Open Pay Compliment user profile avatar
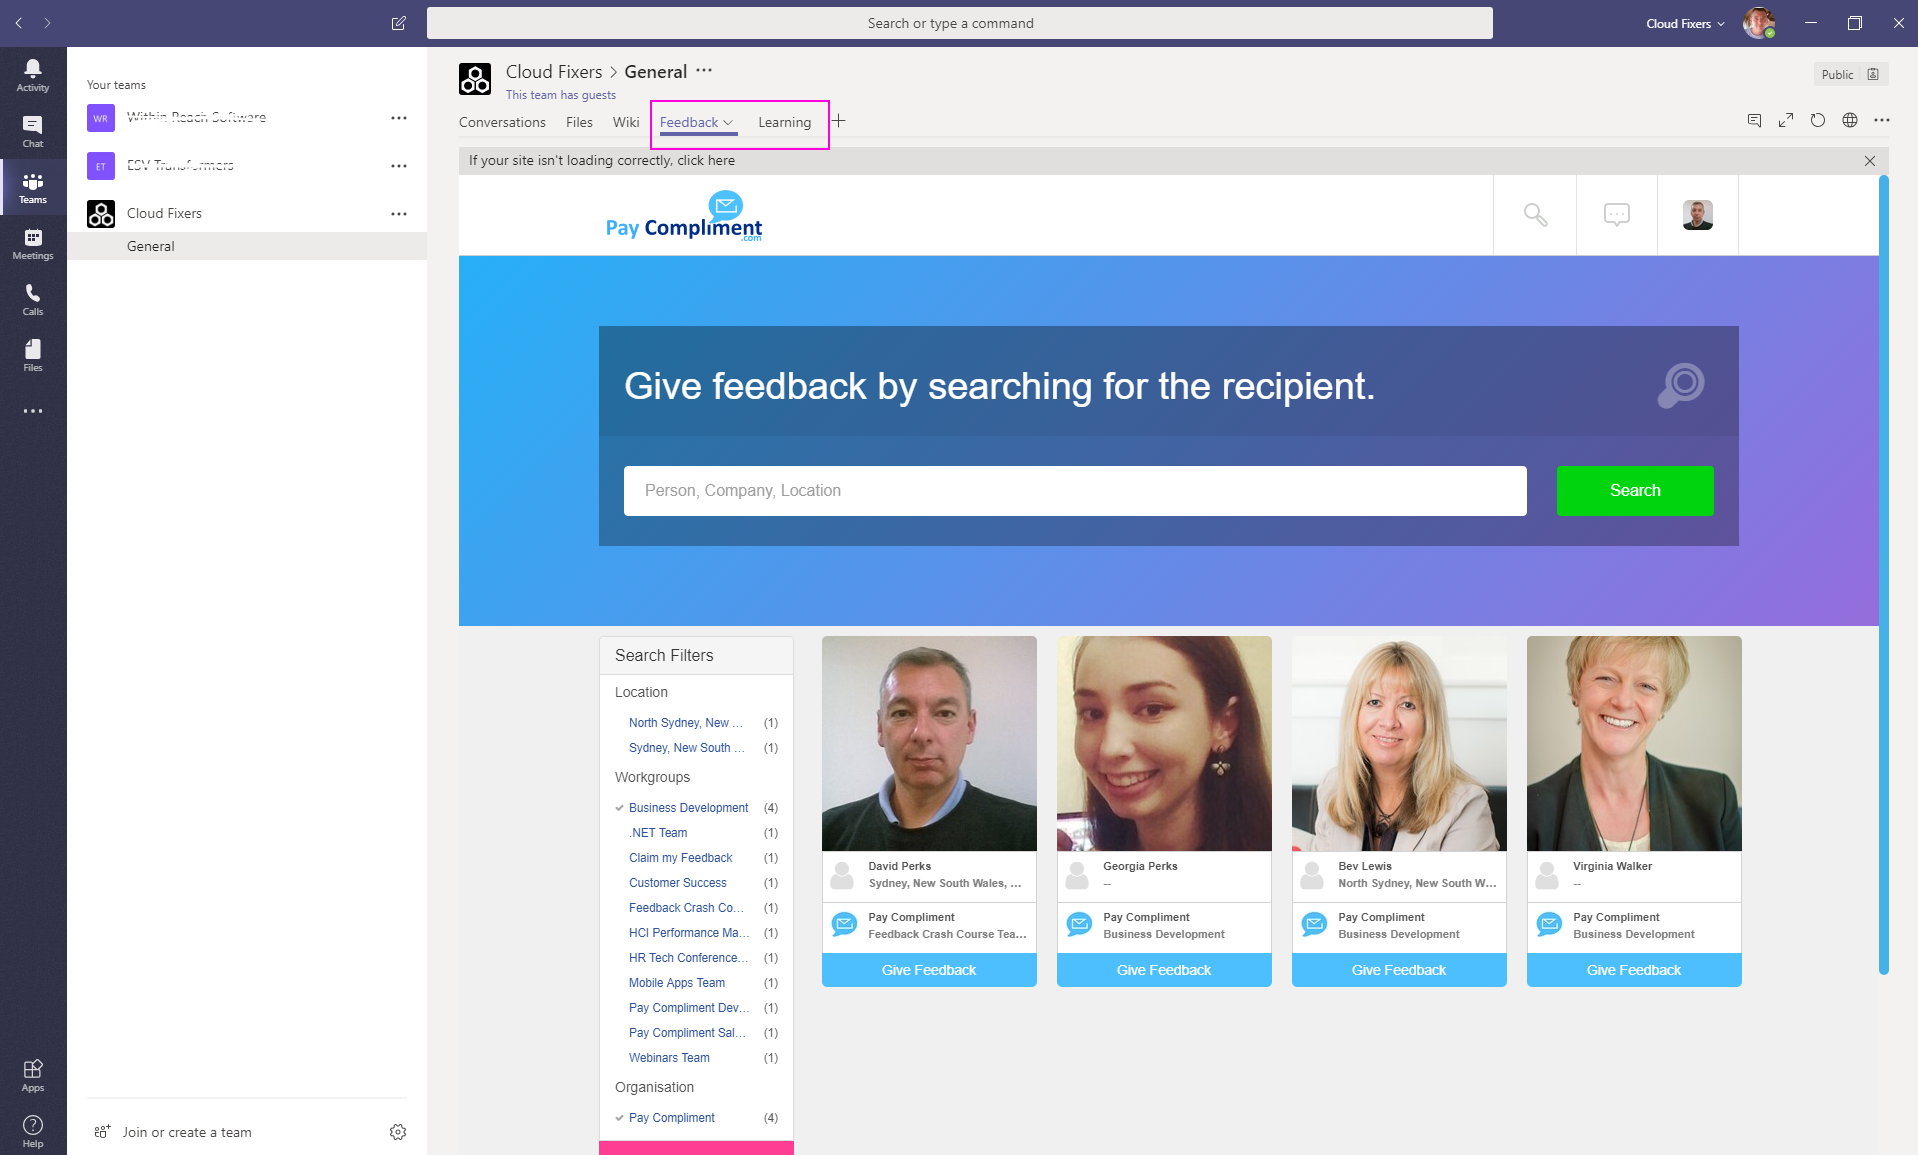 click(1698, 215)
